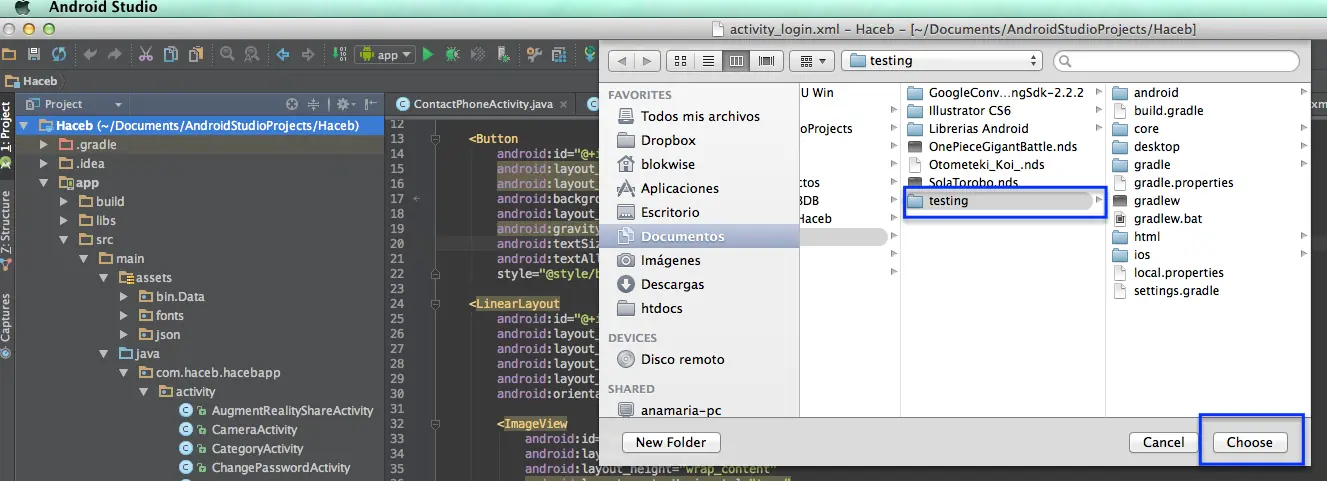This screenshot has width=1327, height=481.
Task: Open the ContactPhoneActivity.java editor tab
Action: pyautogui.click(x=483, y=104)
